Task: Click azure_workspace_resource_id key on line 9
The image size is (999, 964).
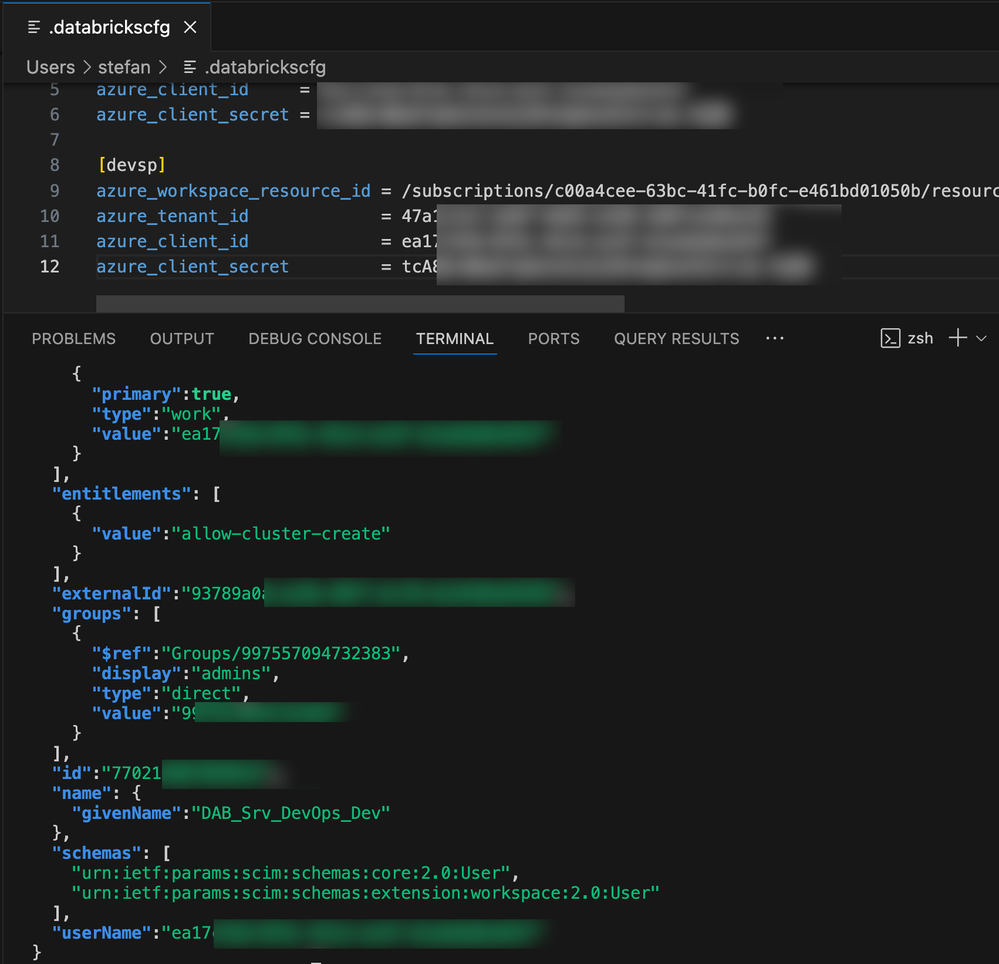Action: click(x=233, y=190)
